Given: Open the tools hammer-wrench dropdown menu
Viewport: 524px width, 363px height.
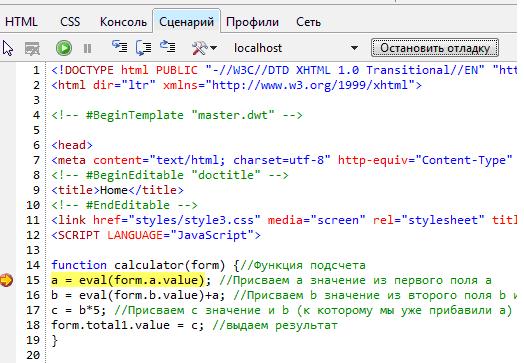Looking at the screenshot, I should pyautogui.click(x=204, y=48).
